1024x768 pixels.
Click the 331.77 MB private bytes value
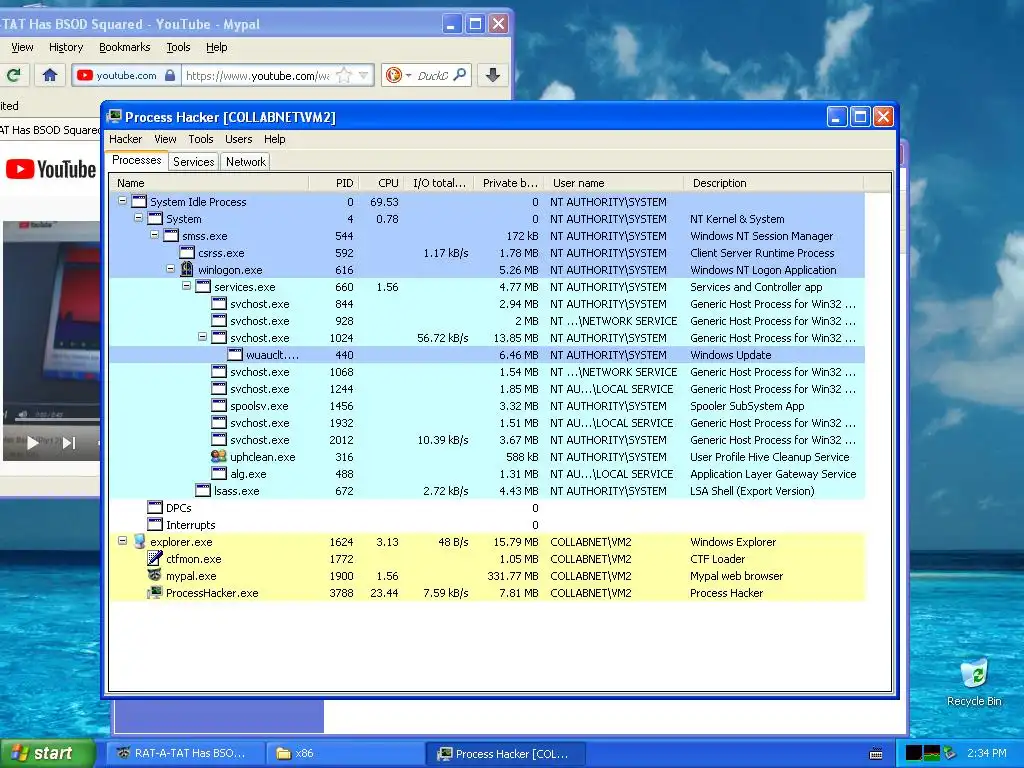point(513,576)
